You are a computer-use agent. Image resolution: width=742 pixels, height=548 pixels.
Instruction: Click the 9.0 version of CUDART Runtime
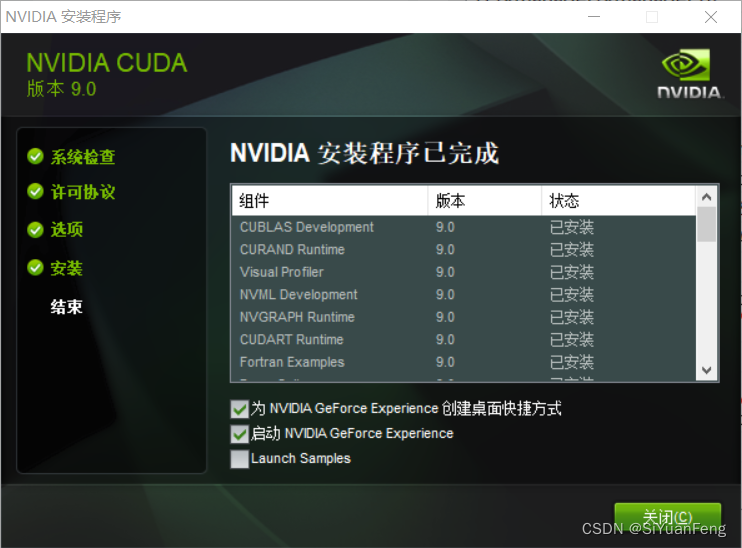pos(445,339)
